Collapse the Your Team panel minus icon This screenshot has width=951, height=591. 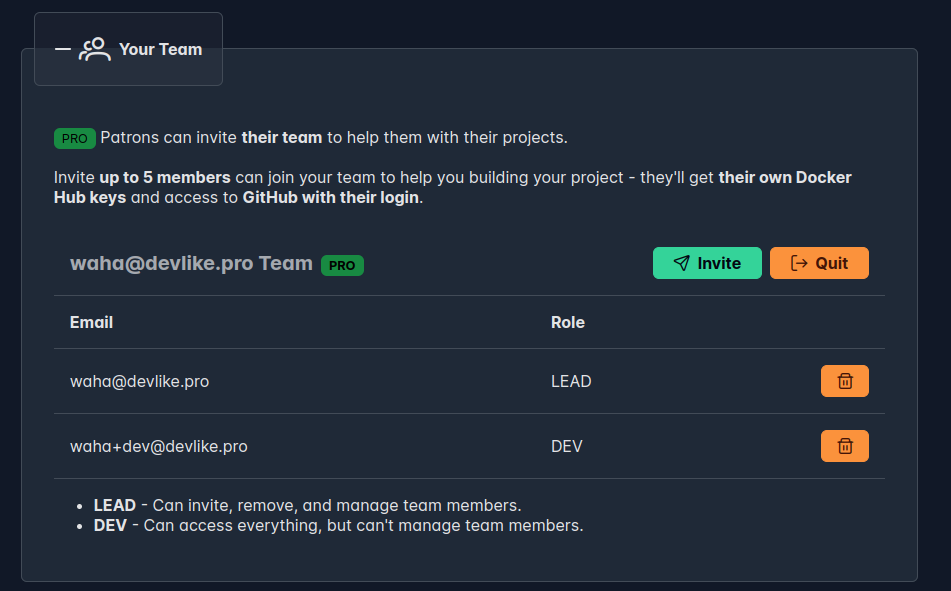[62, 49]
